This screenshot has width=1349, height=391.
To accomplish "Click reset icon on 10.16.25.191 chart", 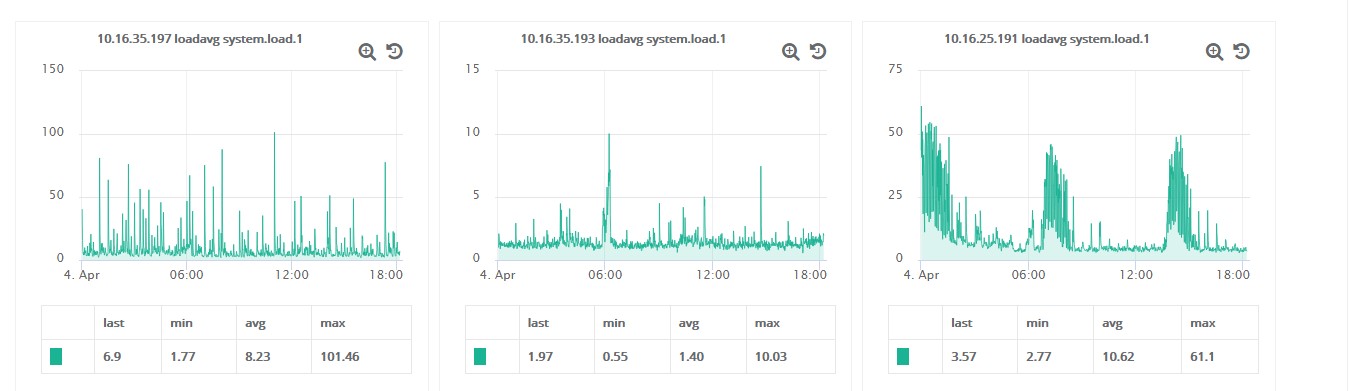I will click(x=1241, y=52).
